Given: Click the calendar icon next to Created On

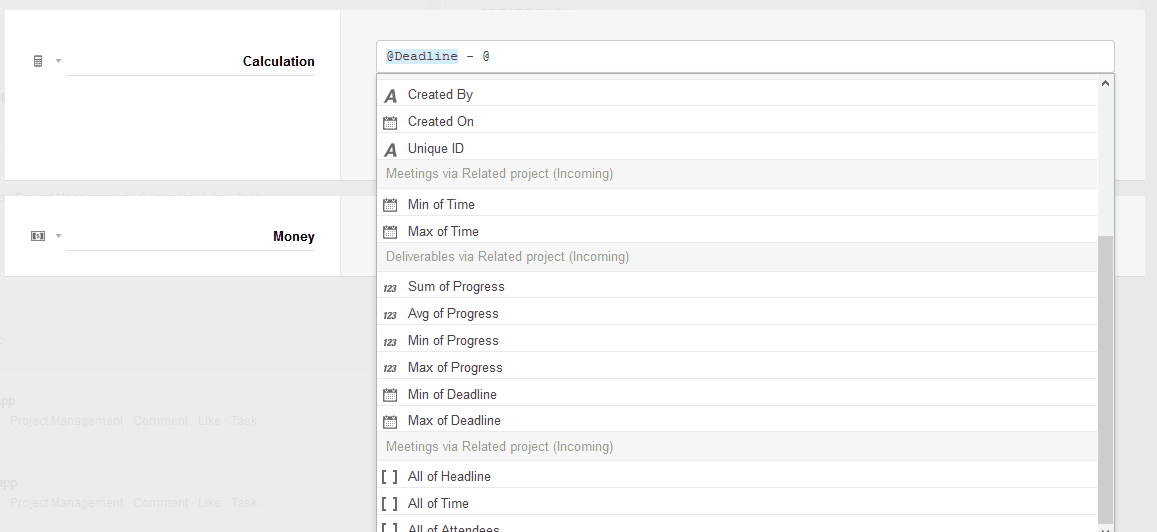Looking at the screenshot, I should click(390, 122).
